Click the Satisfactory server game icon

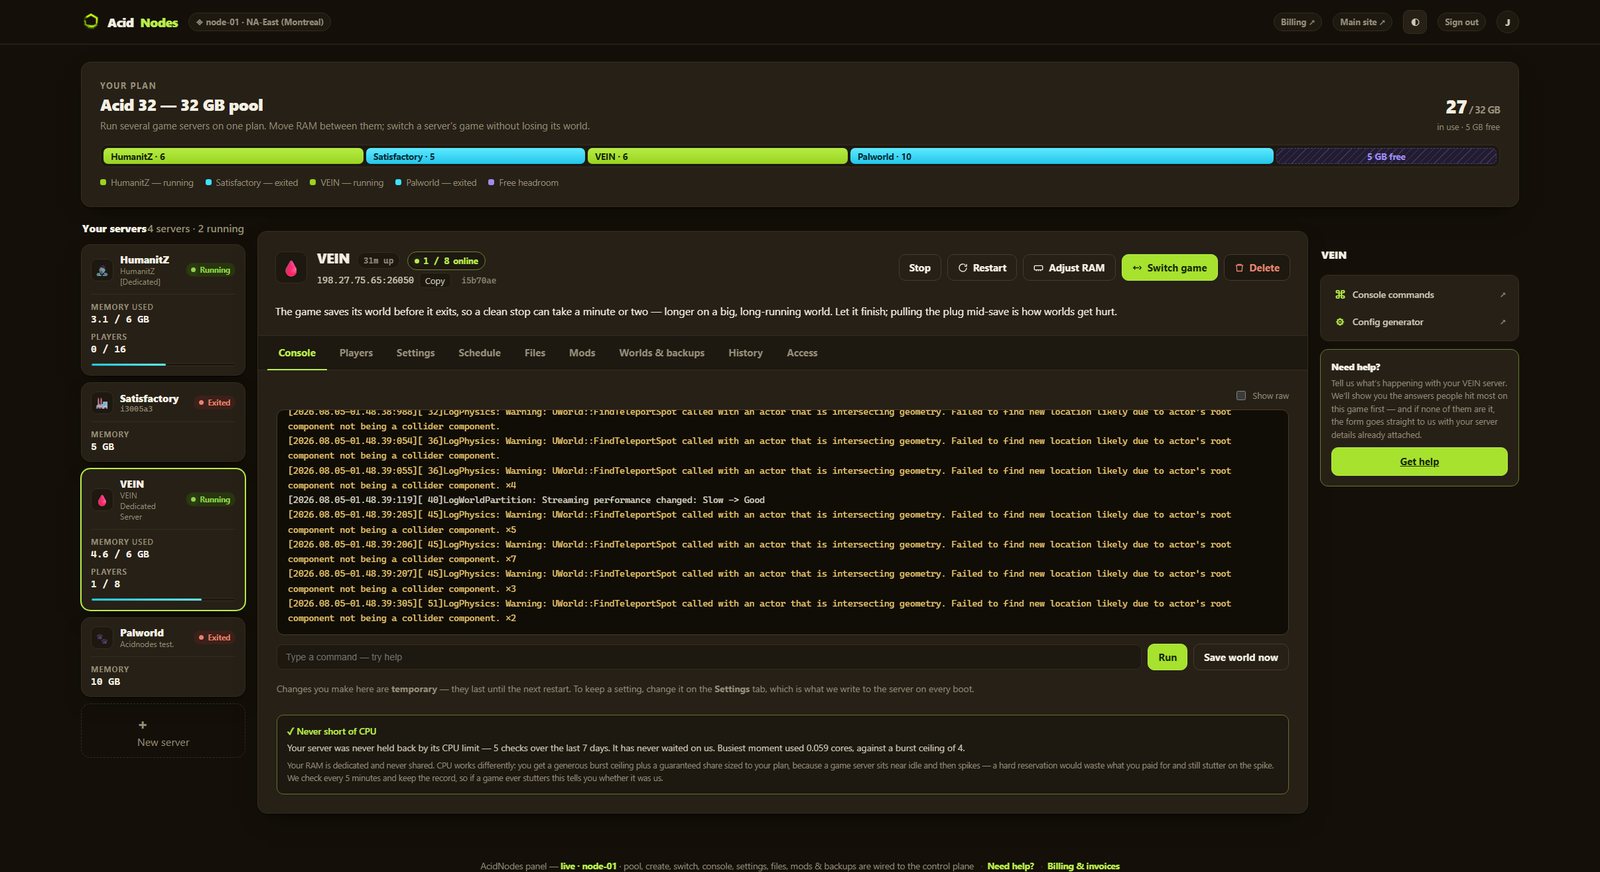[102, 403]
